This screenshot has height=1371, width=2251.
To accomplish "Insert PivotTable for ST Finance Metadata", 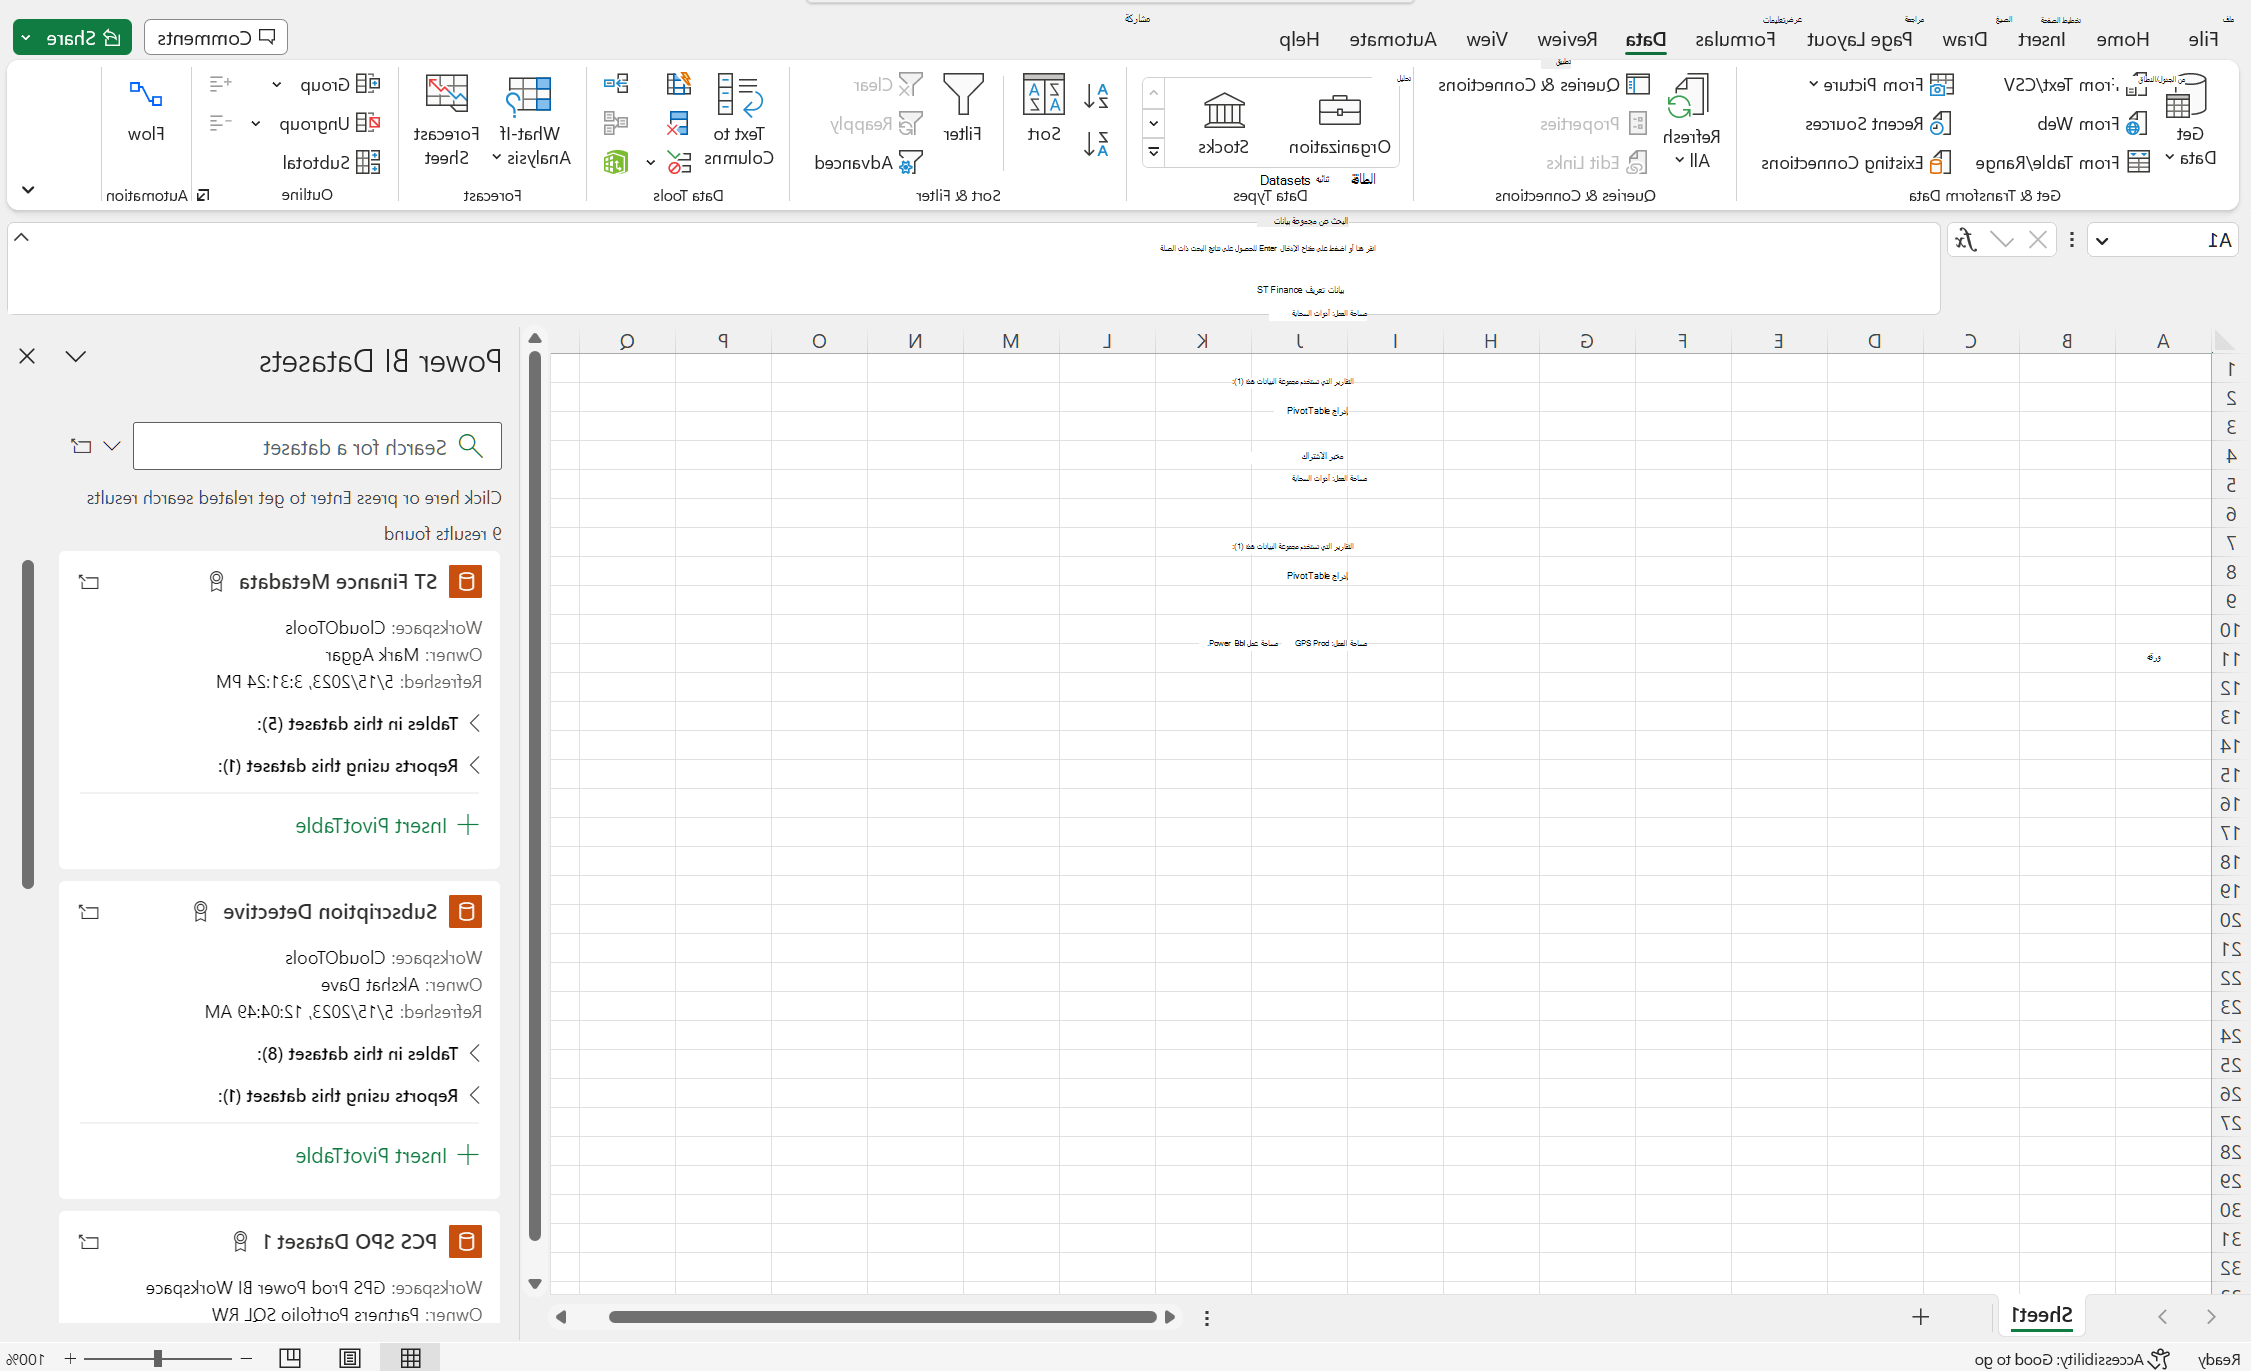I will tap(387, 826).
